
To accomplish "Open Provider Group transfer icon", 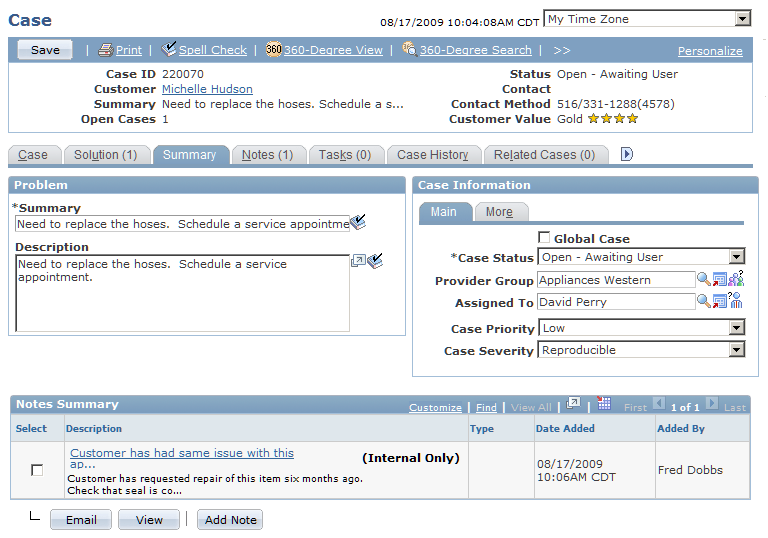I will pyautogui.click(x=720, y=279).
